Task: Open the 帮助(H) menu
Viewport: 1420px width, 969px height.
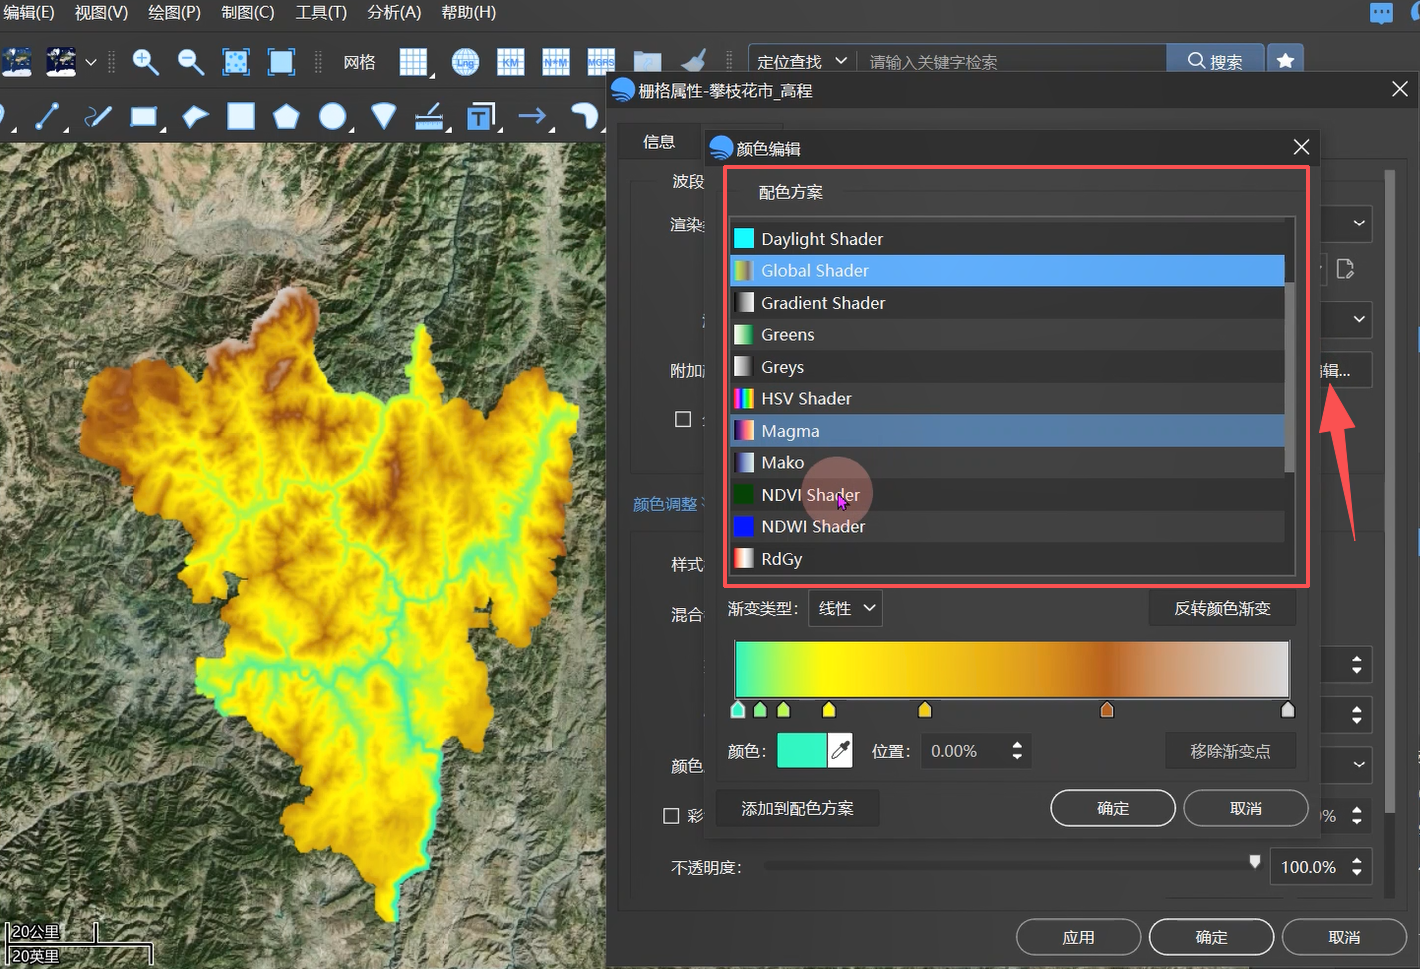Action: [x=468, y=12]
